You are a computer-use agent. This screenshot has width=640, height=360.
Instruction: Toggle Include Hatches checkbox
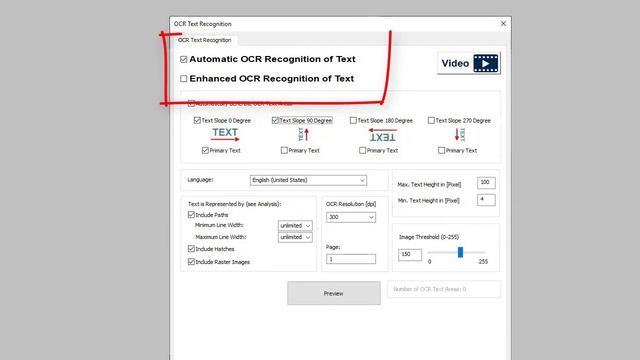191,249
